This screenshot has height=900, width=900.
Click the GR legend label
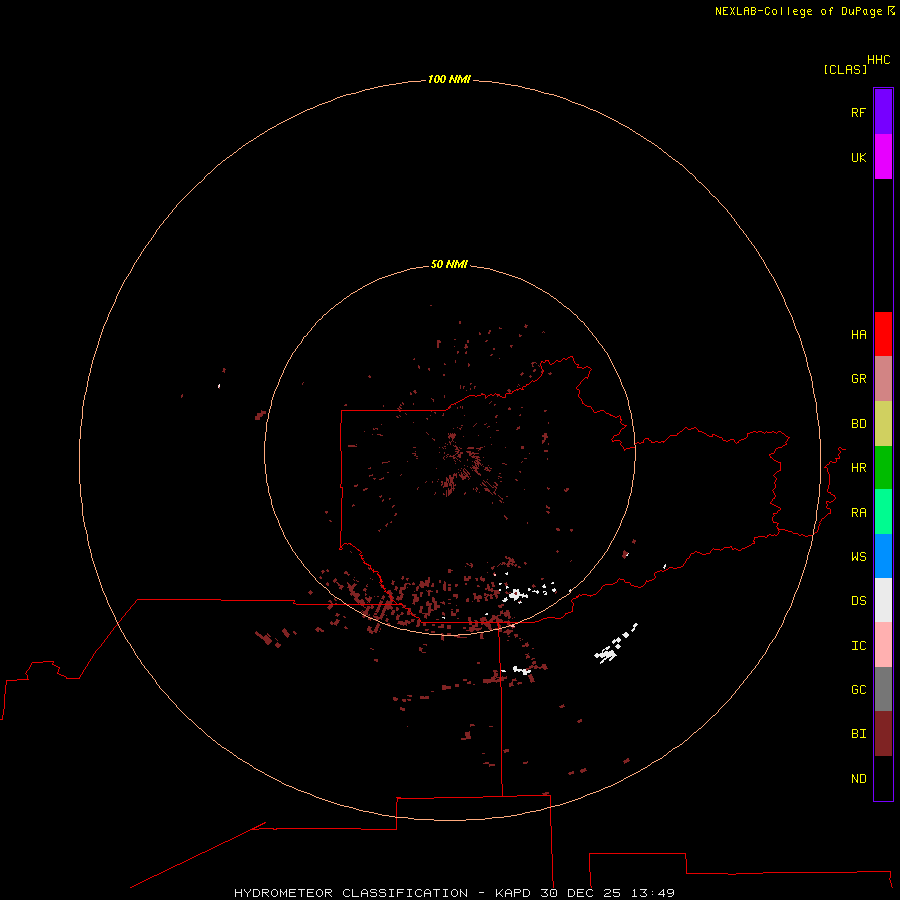click(x=859, y=379)
